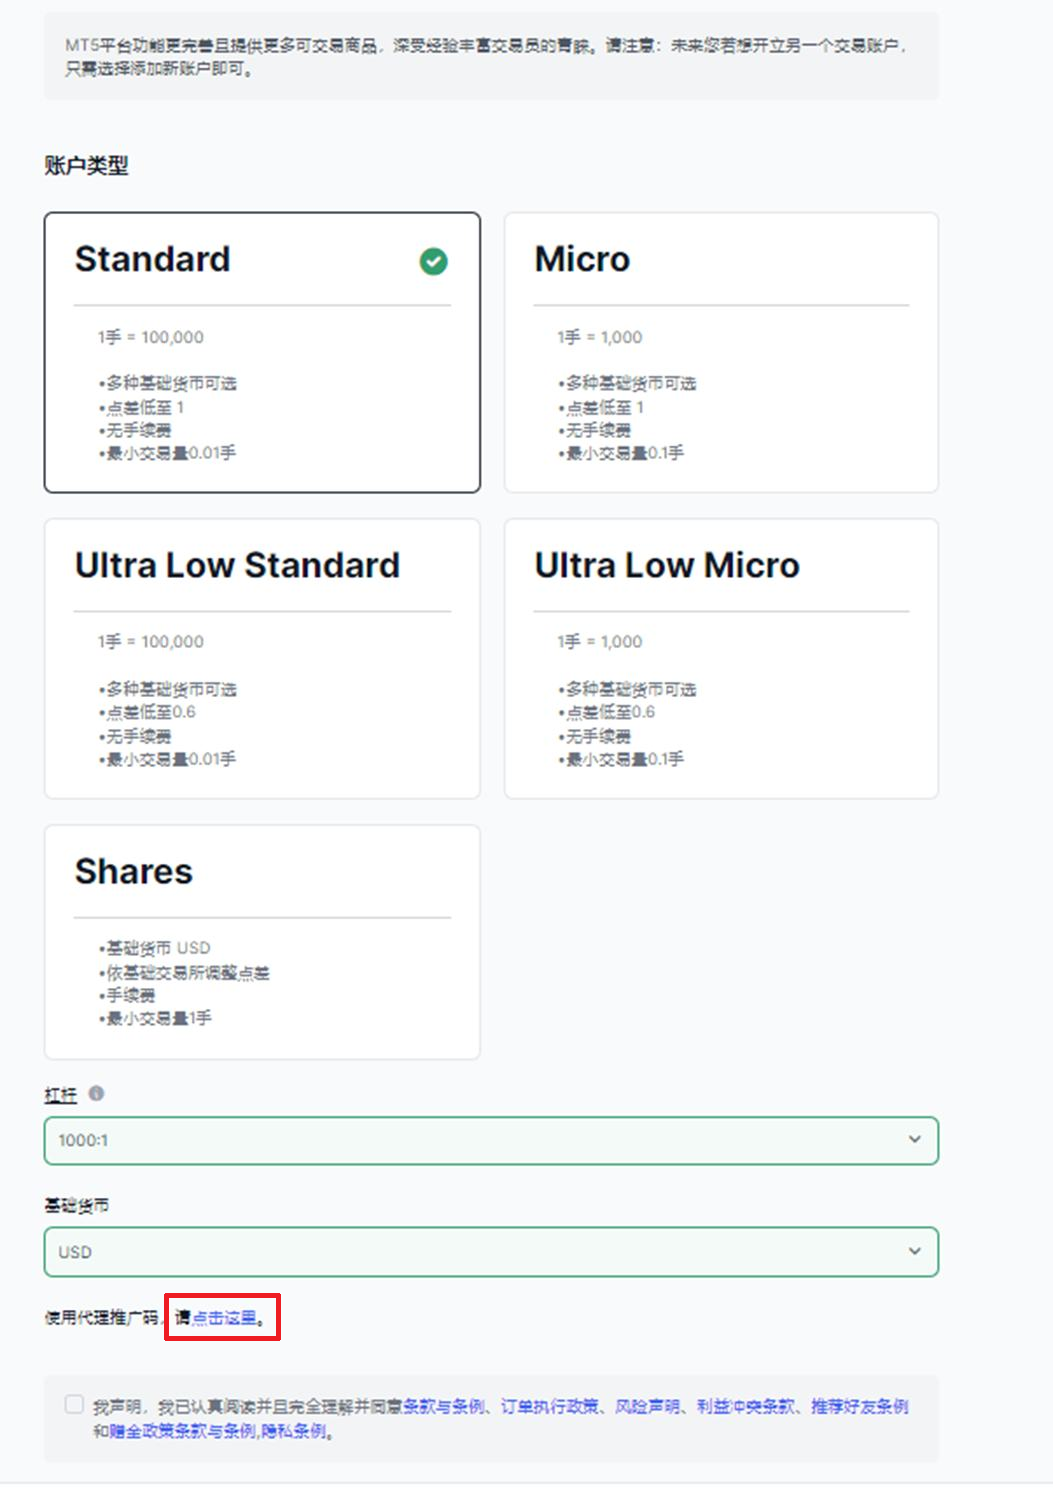Open the USD base currency dropdown
The width and height of the screenshot is (1053, 1489).
pos(490,1251)
